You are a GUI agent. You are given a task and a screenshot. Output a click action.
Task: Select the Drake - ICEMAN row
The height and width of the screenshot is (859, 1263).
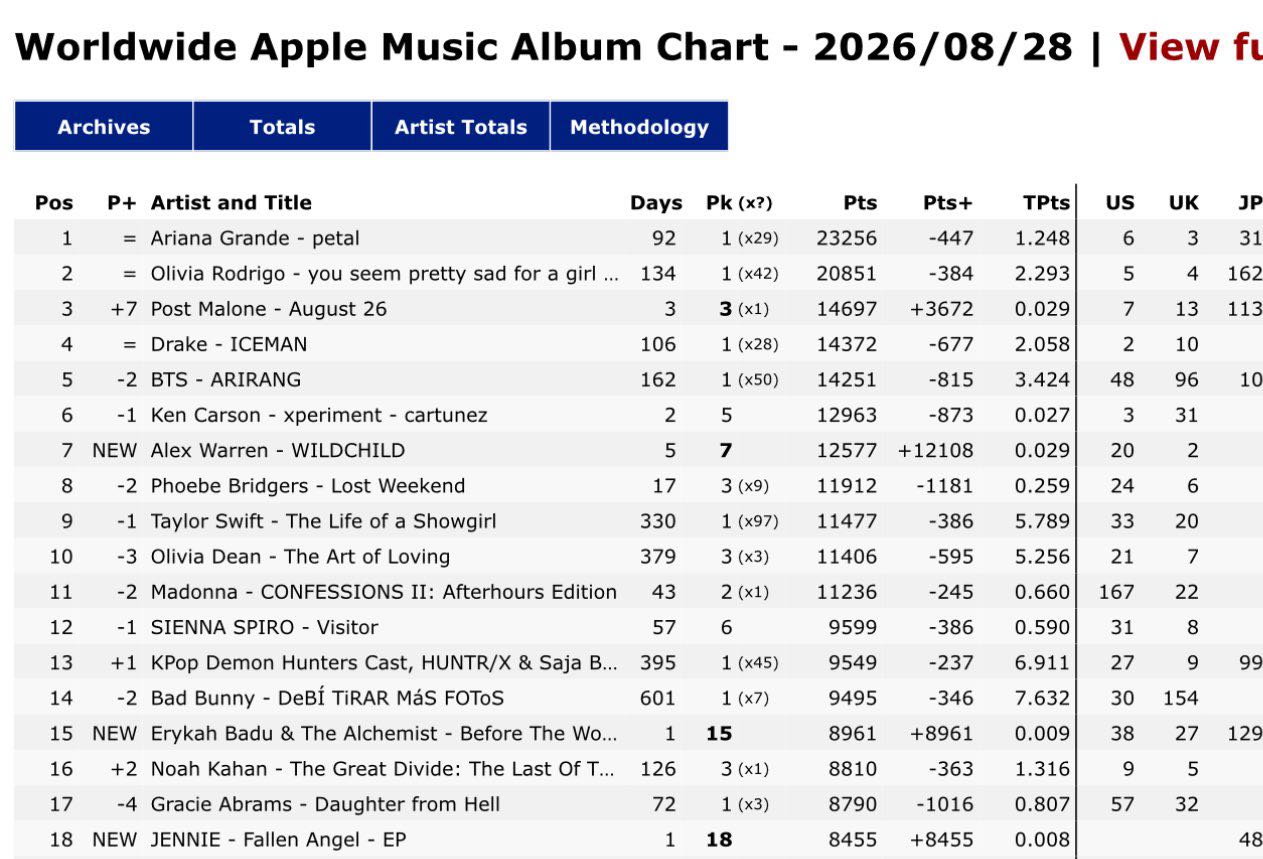point(639,344)
